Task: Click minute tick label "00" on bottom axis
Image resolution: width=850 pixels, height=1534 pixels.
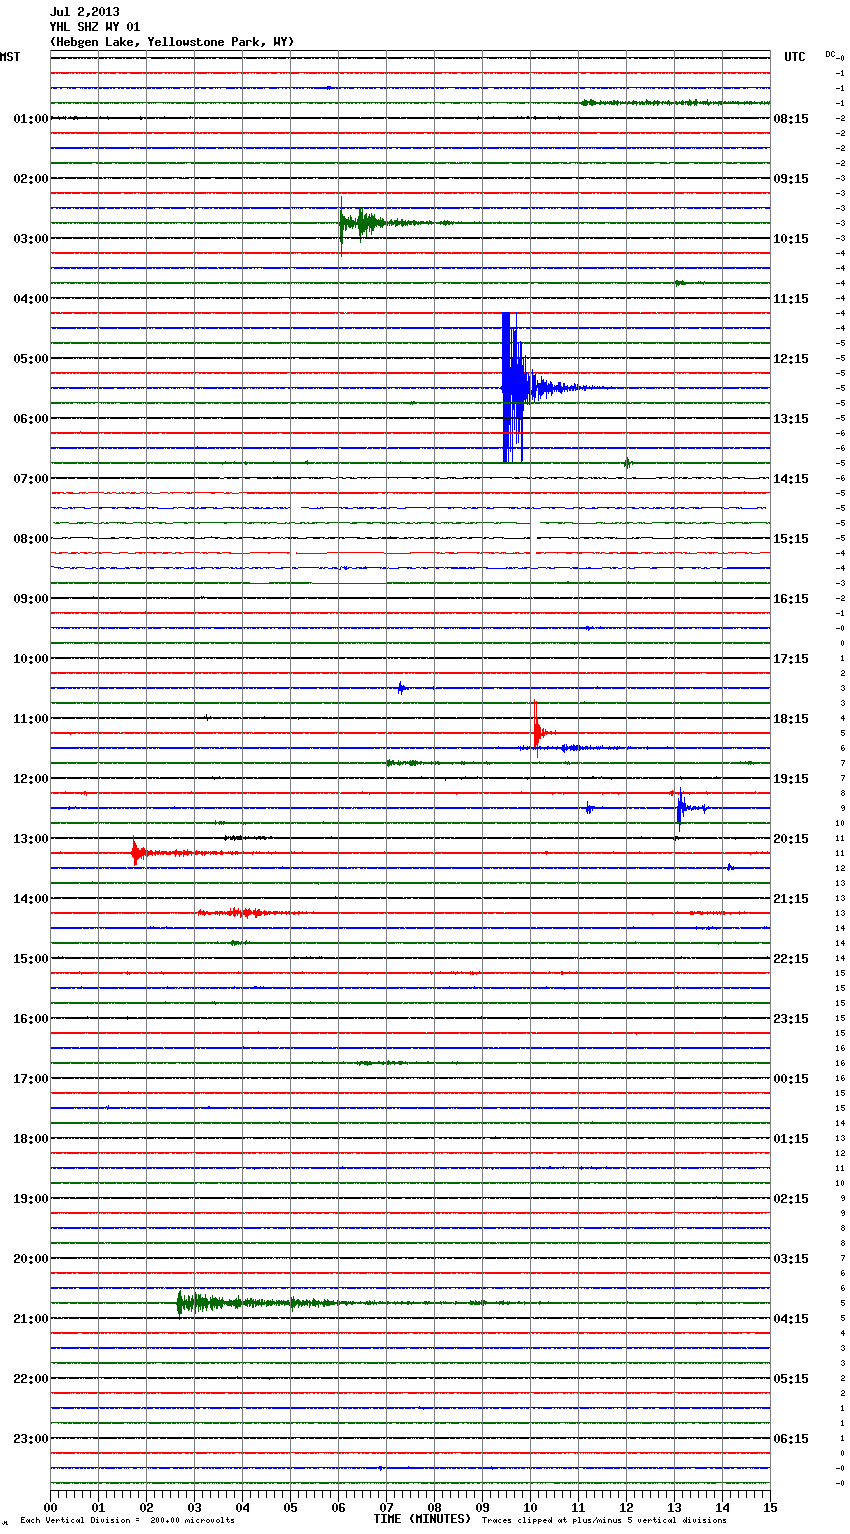Action: (x=50, y=1507)
